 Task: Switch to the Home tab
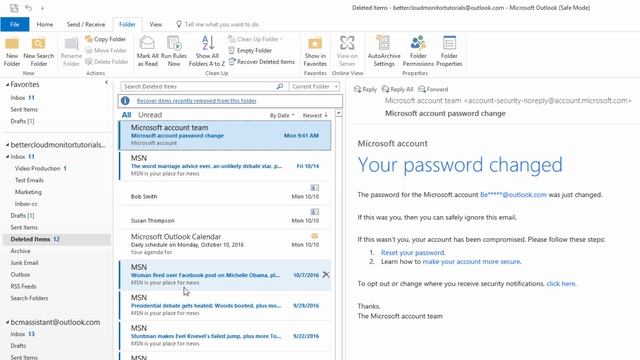point(45,24)
